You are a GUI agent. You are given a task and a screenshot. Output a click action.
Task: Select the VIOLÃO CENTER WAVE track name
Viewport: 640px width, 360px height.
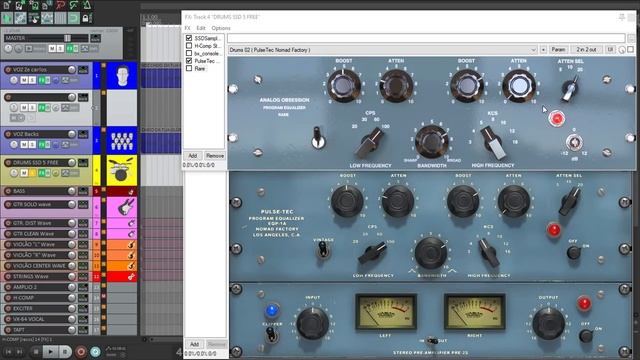click(x=39, y=266)
